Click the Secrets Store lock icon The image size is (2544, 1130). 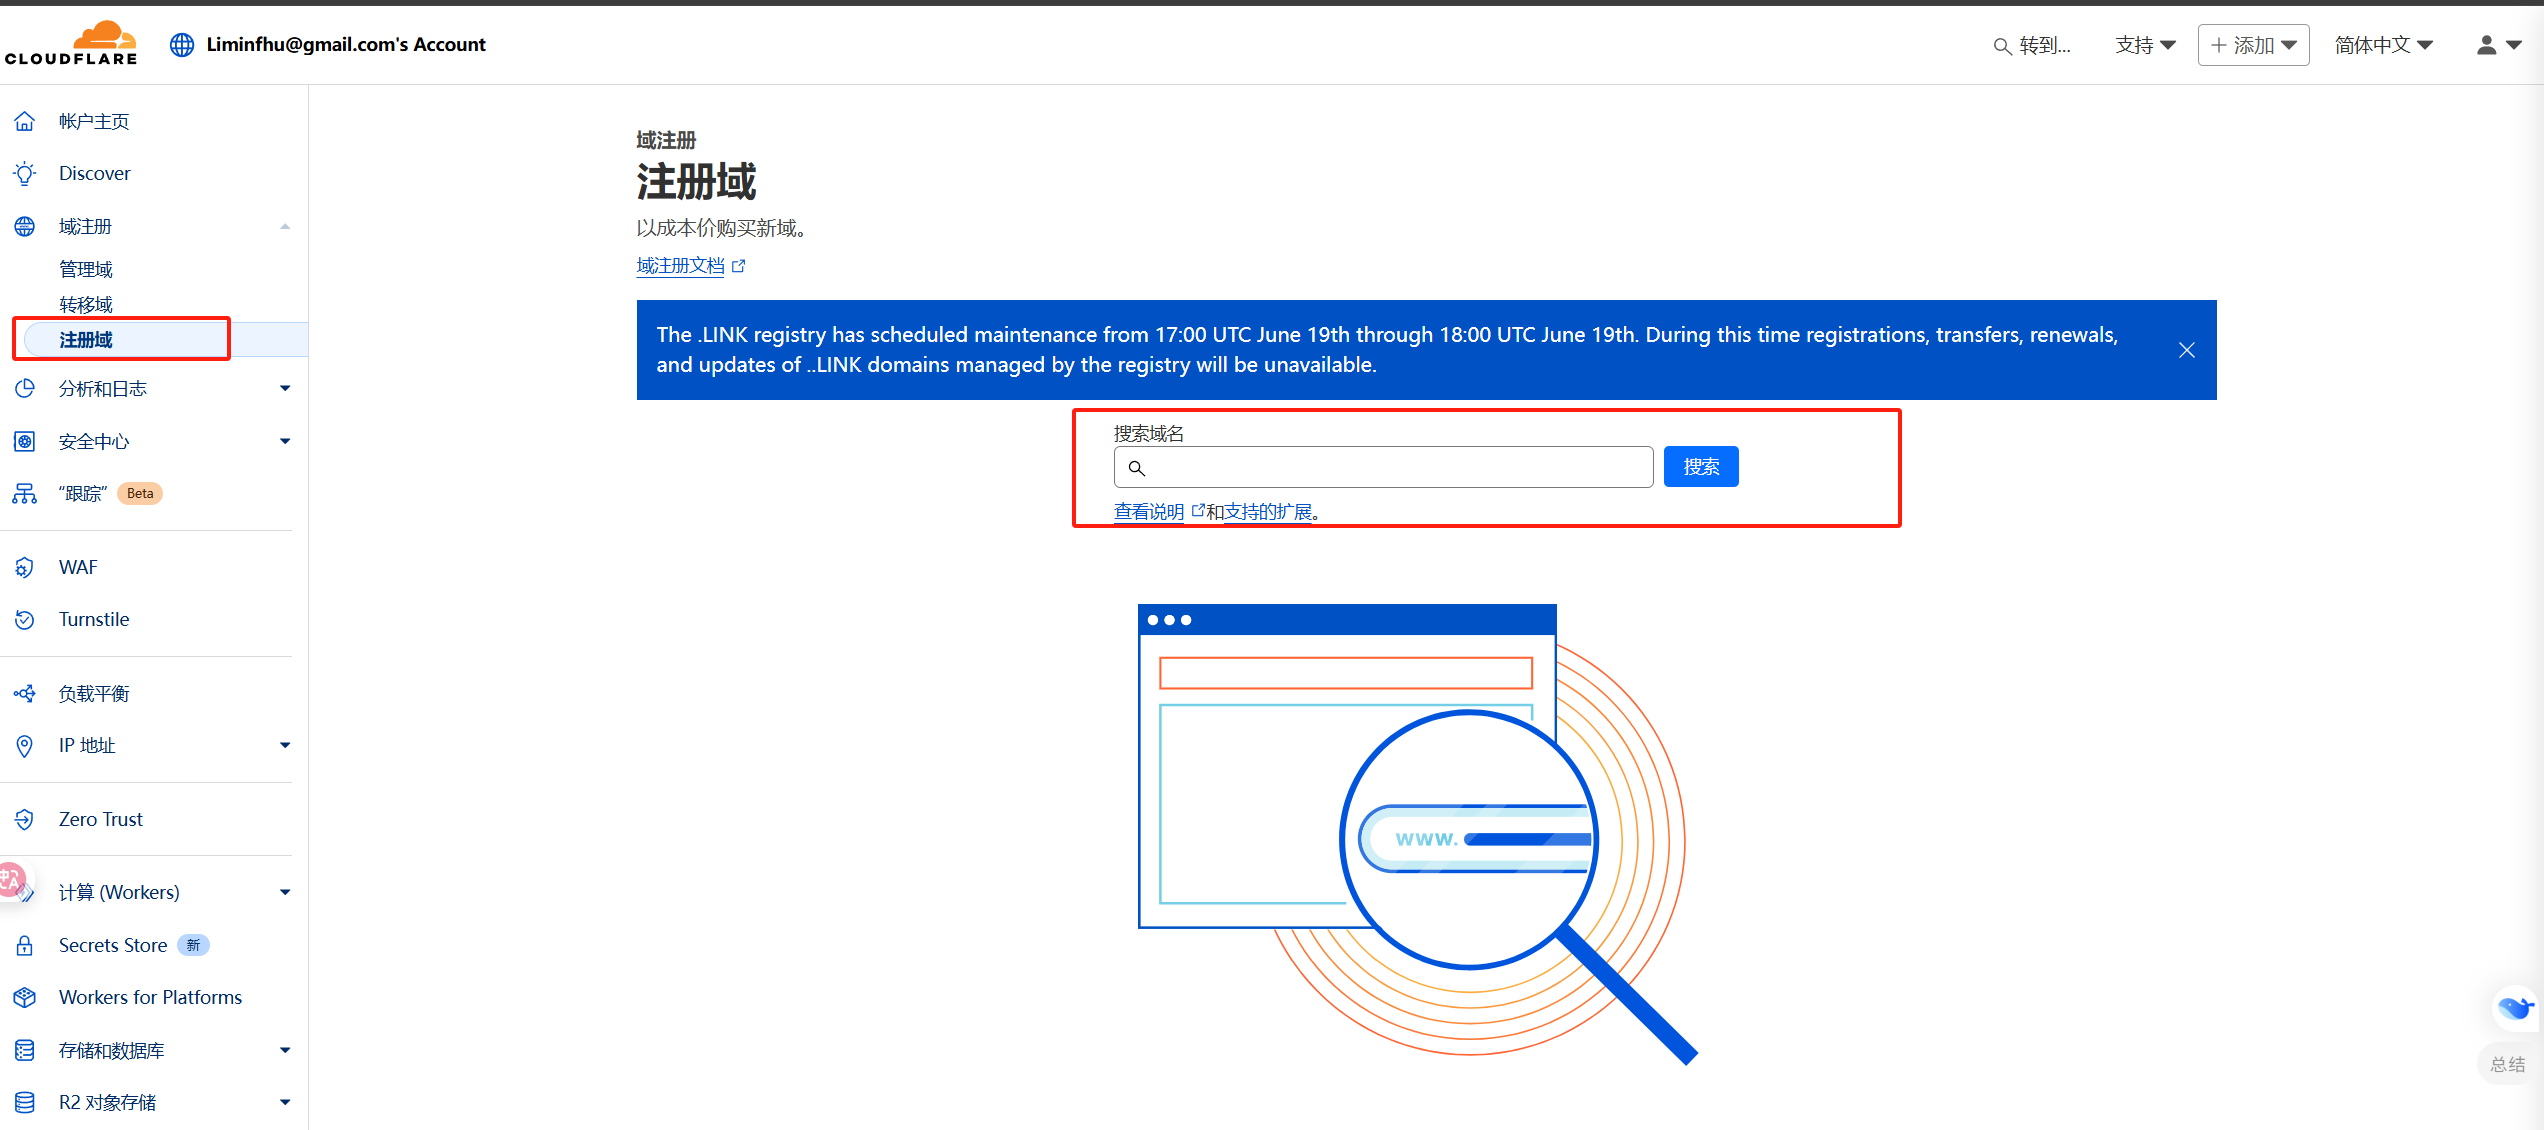click(x=25, y=946)
